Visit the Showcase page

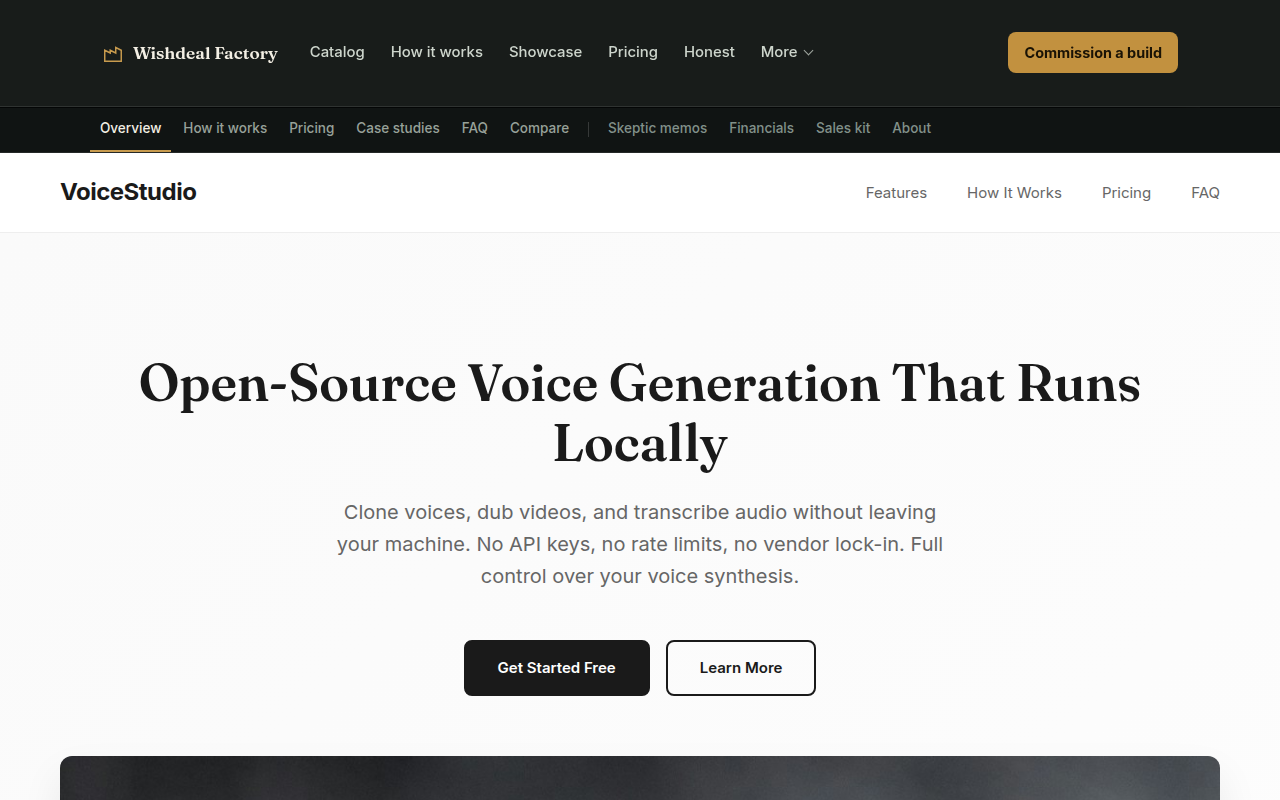click(x=545, y=52)
